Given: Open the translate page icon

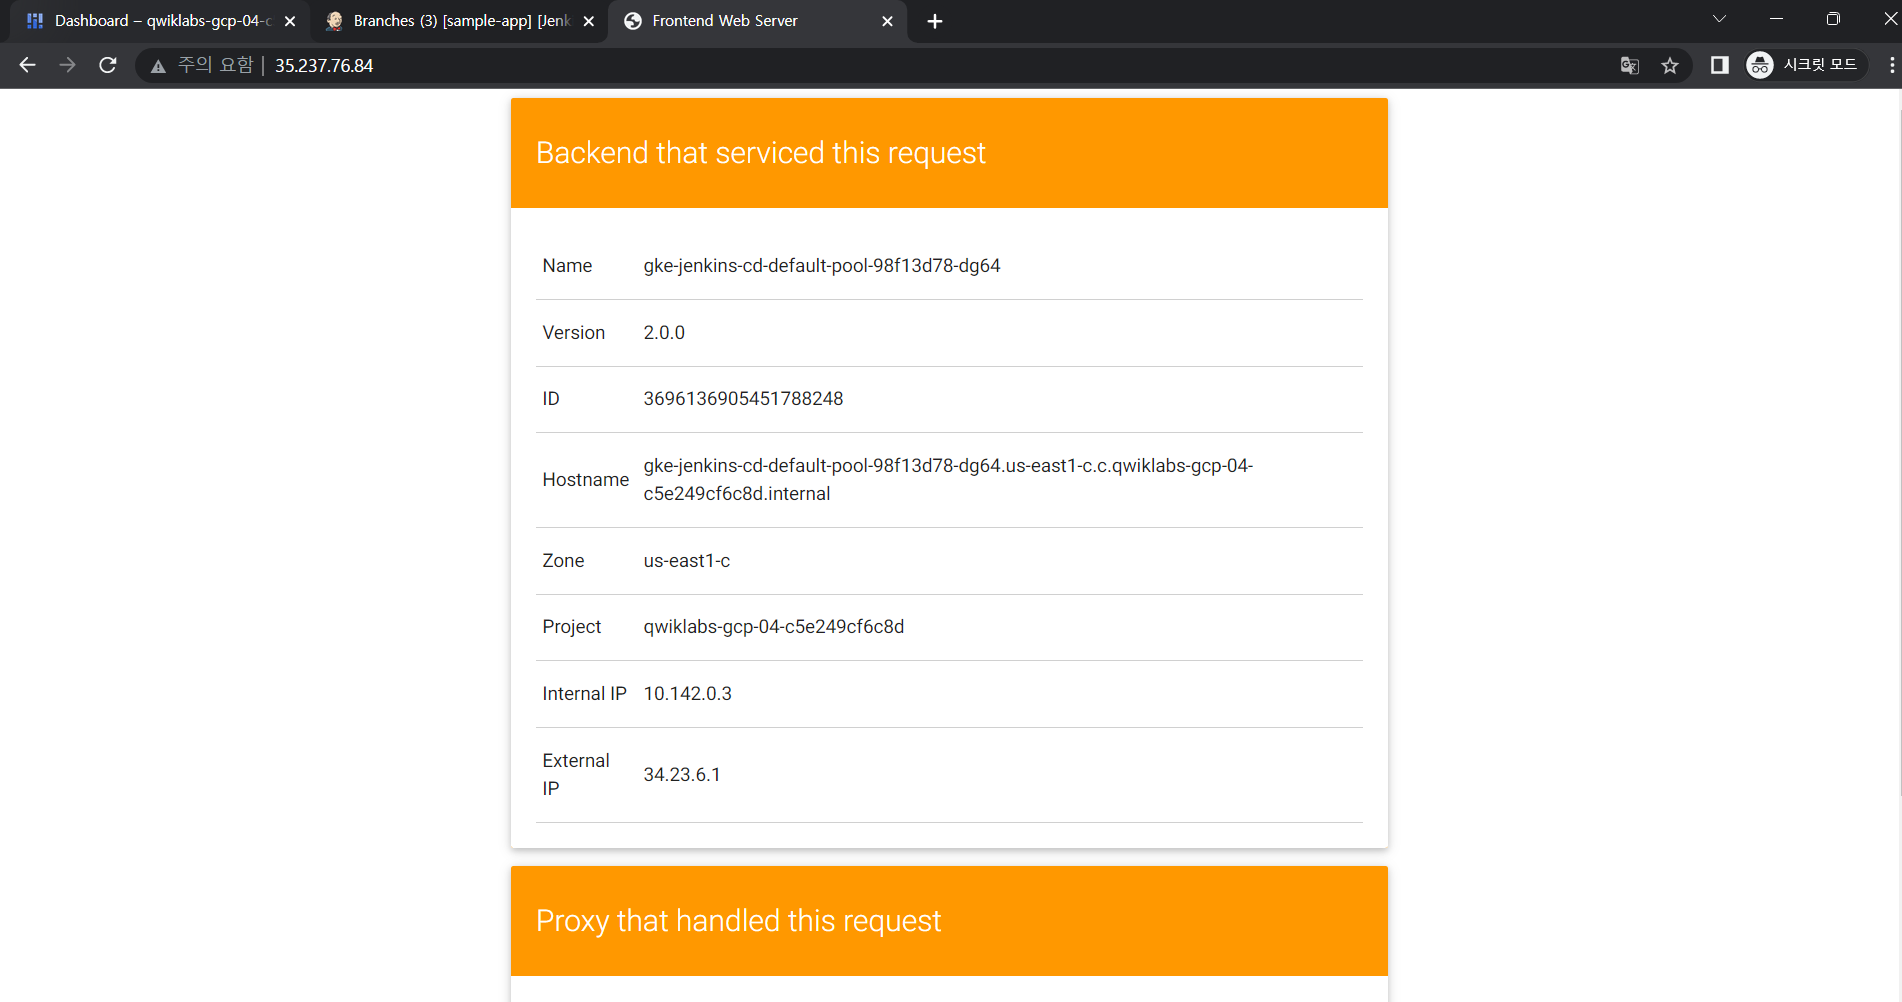Looking at the screenshot, I should (1630, 65).
